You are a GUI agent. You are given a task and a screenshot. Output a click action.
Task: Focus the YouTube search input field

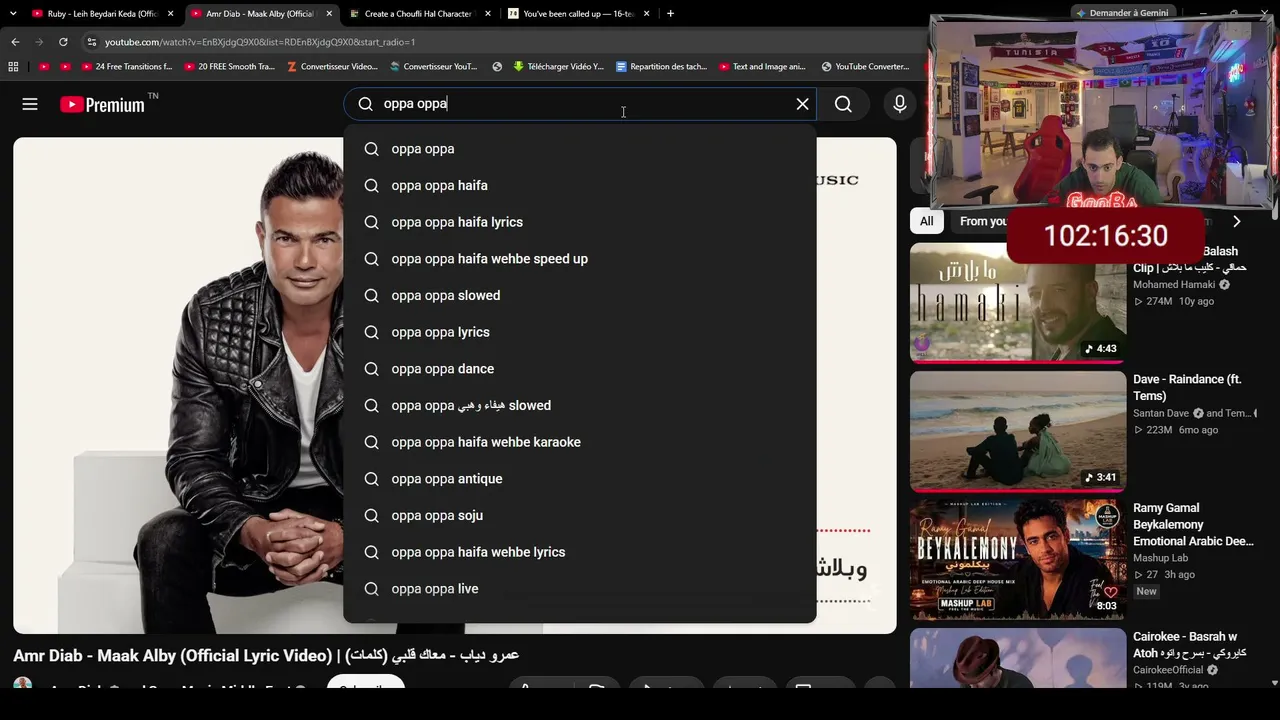pos(580,104)
